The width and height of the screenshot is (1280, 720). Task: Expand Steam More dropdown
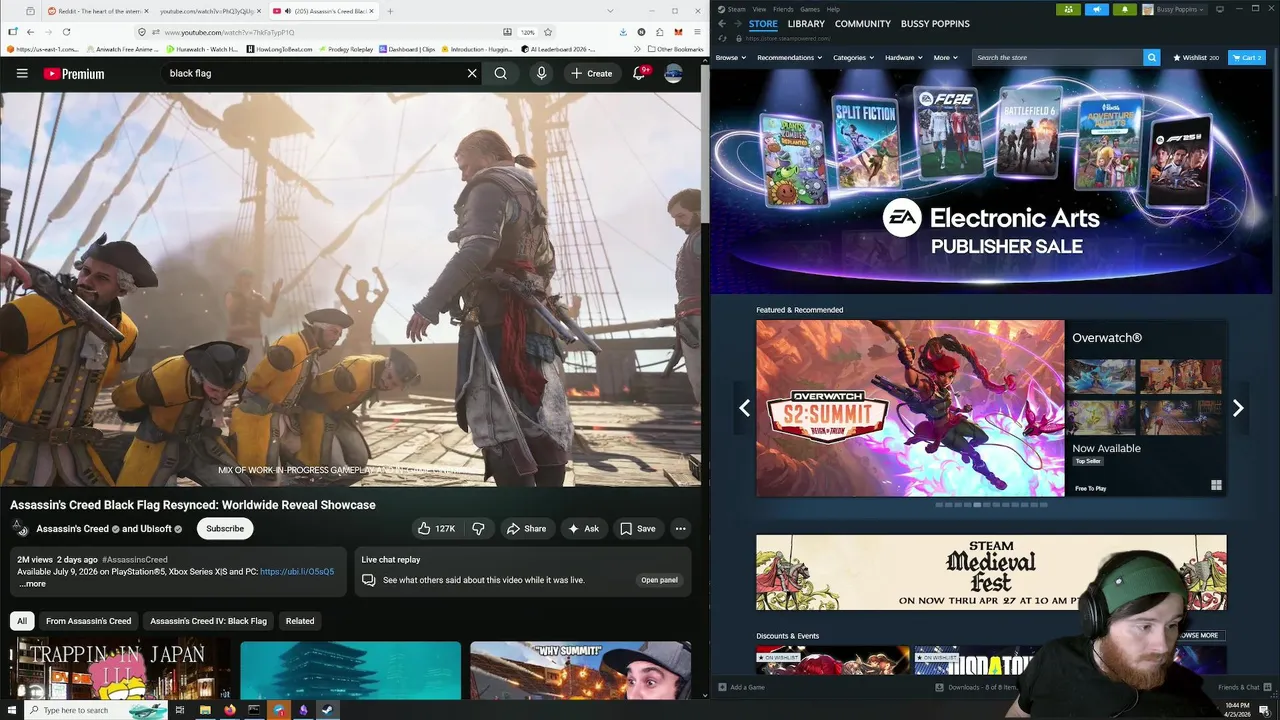pyautogui.click(x=945, y=57)
